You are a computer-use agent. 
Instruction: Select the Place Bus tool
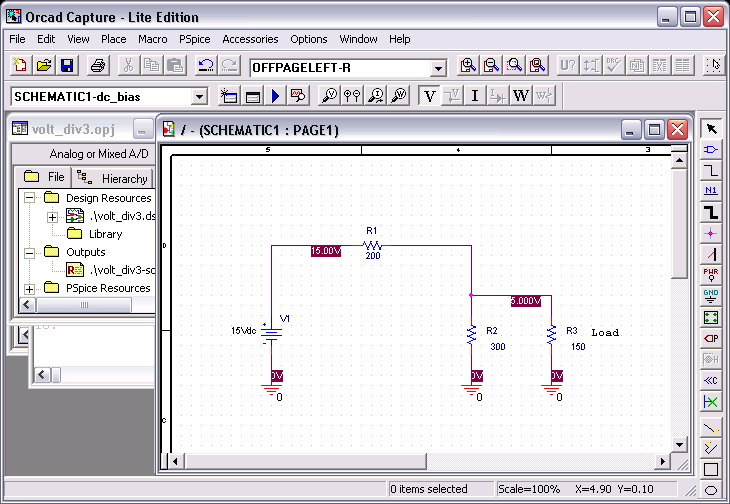coord(711,212)
